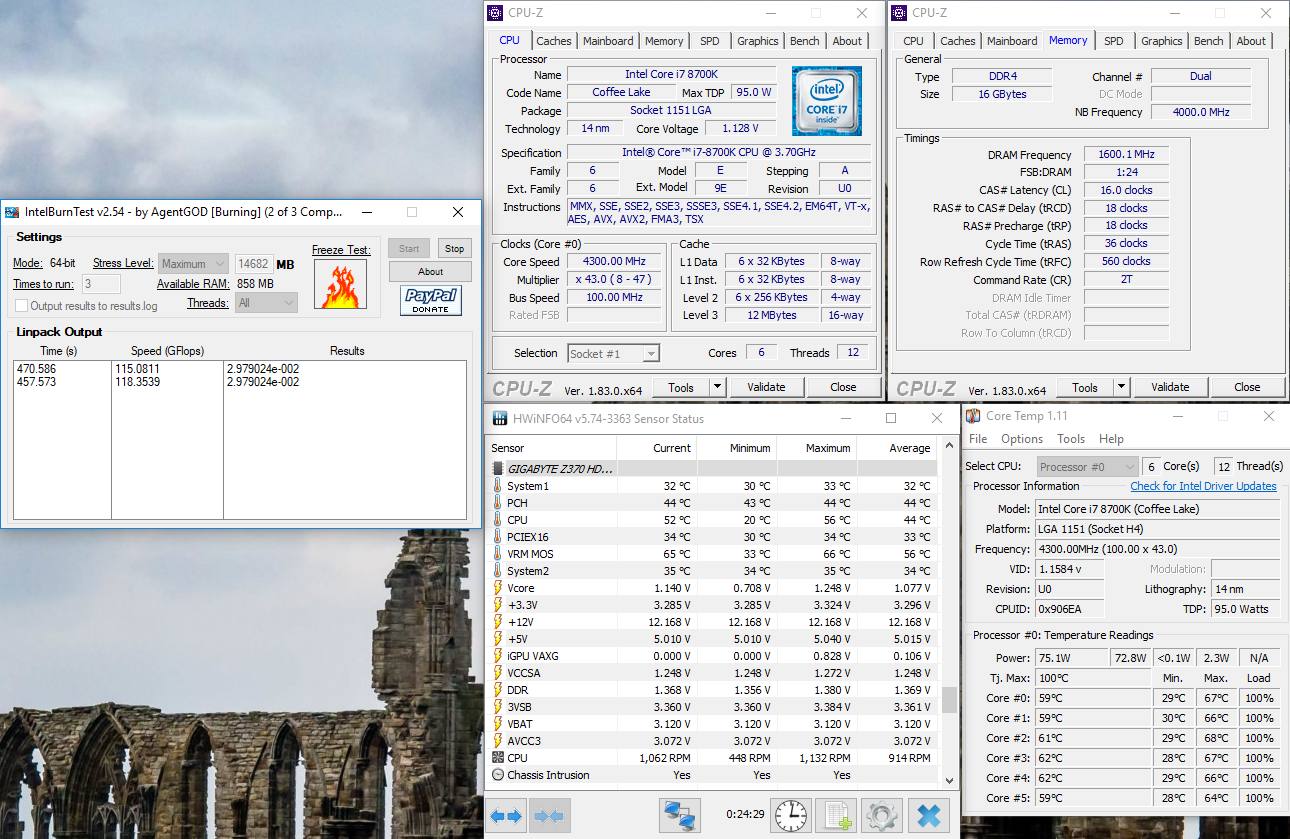This screenshot has width=1290, height=839.
Task: Switch to Caches tab in left CPU-Z window
Action: click(x=553, y=41)
